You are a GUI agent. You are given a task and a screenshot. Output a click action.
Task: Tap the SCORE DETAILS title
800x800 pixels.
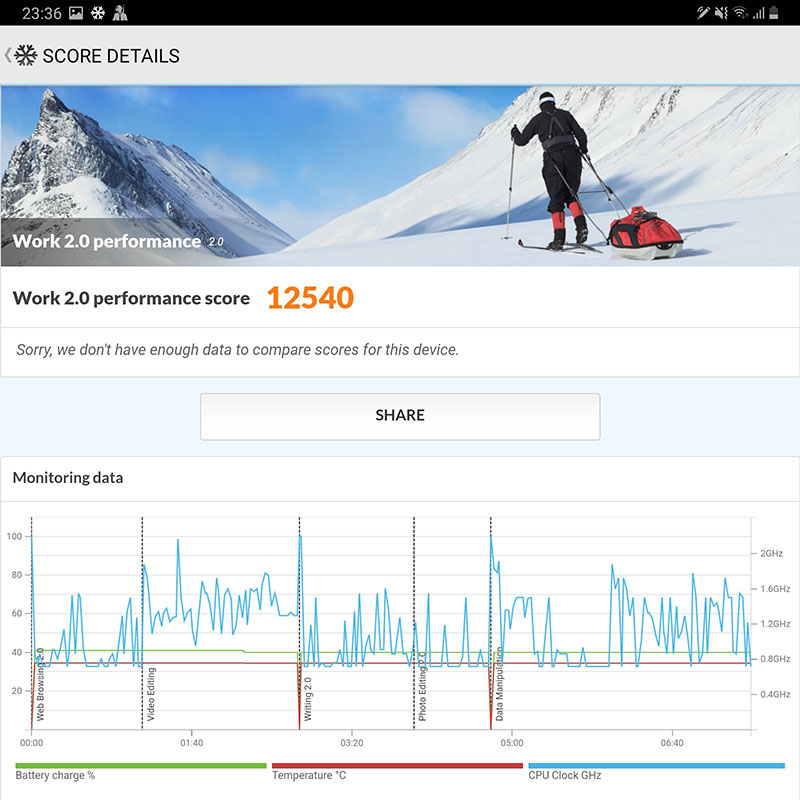pyautogui.click(x=111, y=56)
